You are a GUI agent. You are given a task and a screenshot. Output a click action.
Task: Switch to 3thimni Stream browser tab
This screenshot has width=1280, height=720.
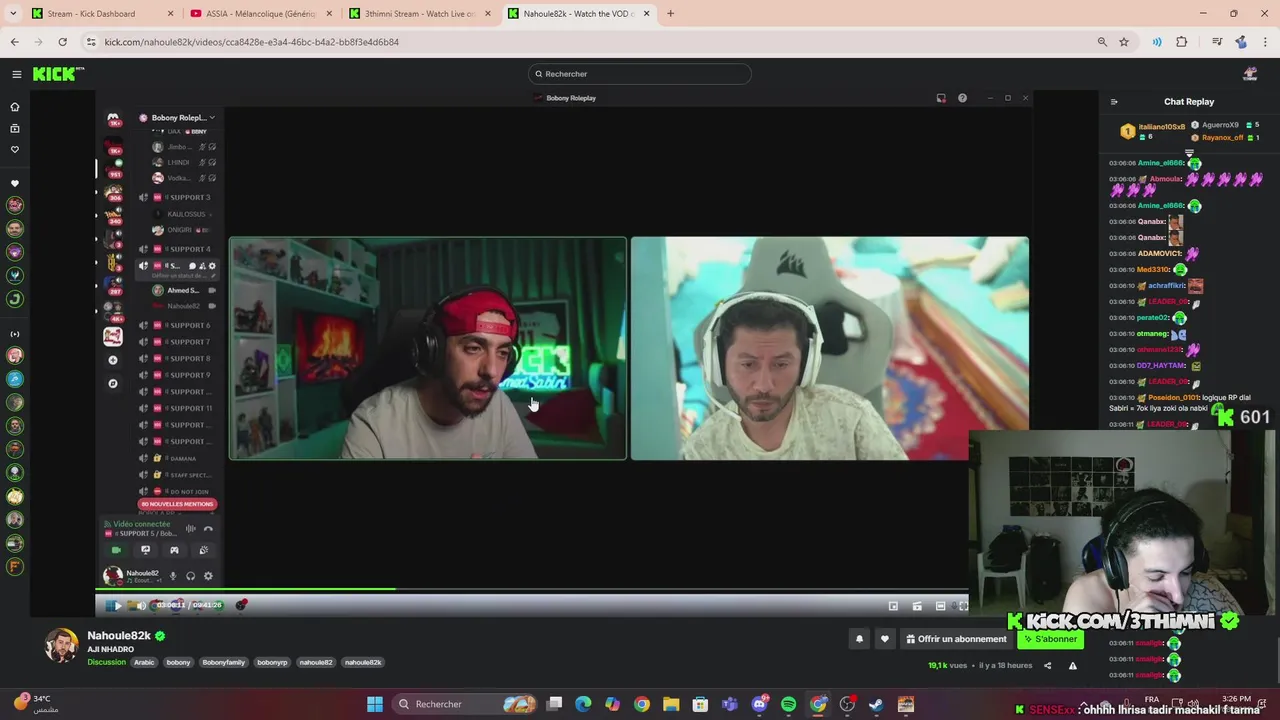click(420, 14)
